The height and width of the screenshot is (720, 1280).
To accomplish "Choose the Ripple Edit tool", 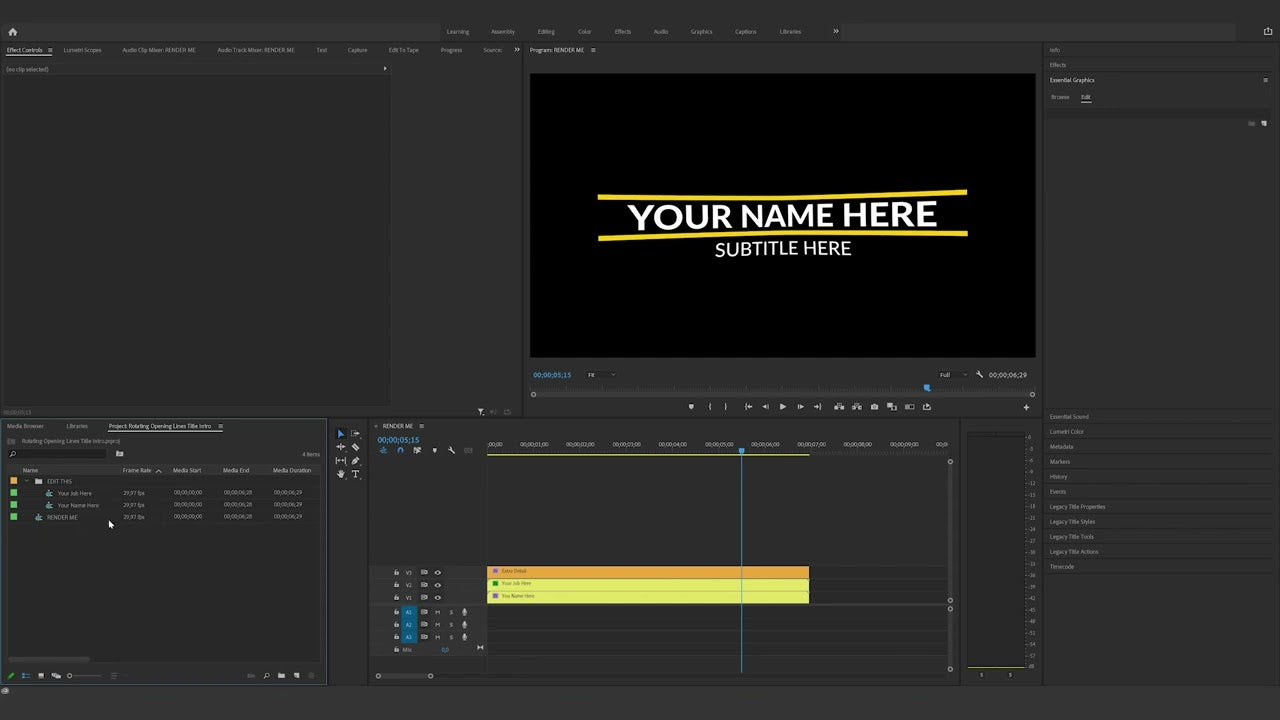I will click(340, 447).
